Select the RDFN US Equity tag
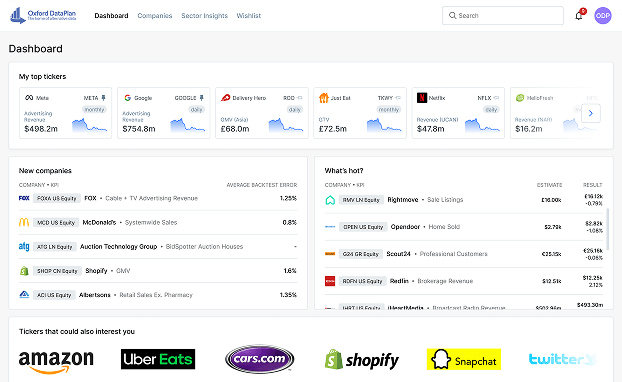The height and width of the screenshot is (382, 622). (x=362, y=281)
